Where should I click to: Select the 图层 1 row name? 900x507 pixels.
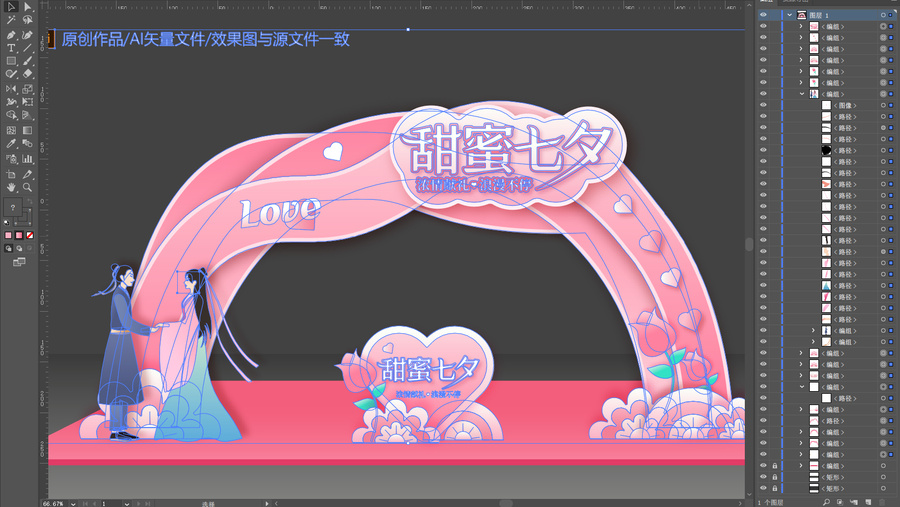(x=819, y=15)
